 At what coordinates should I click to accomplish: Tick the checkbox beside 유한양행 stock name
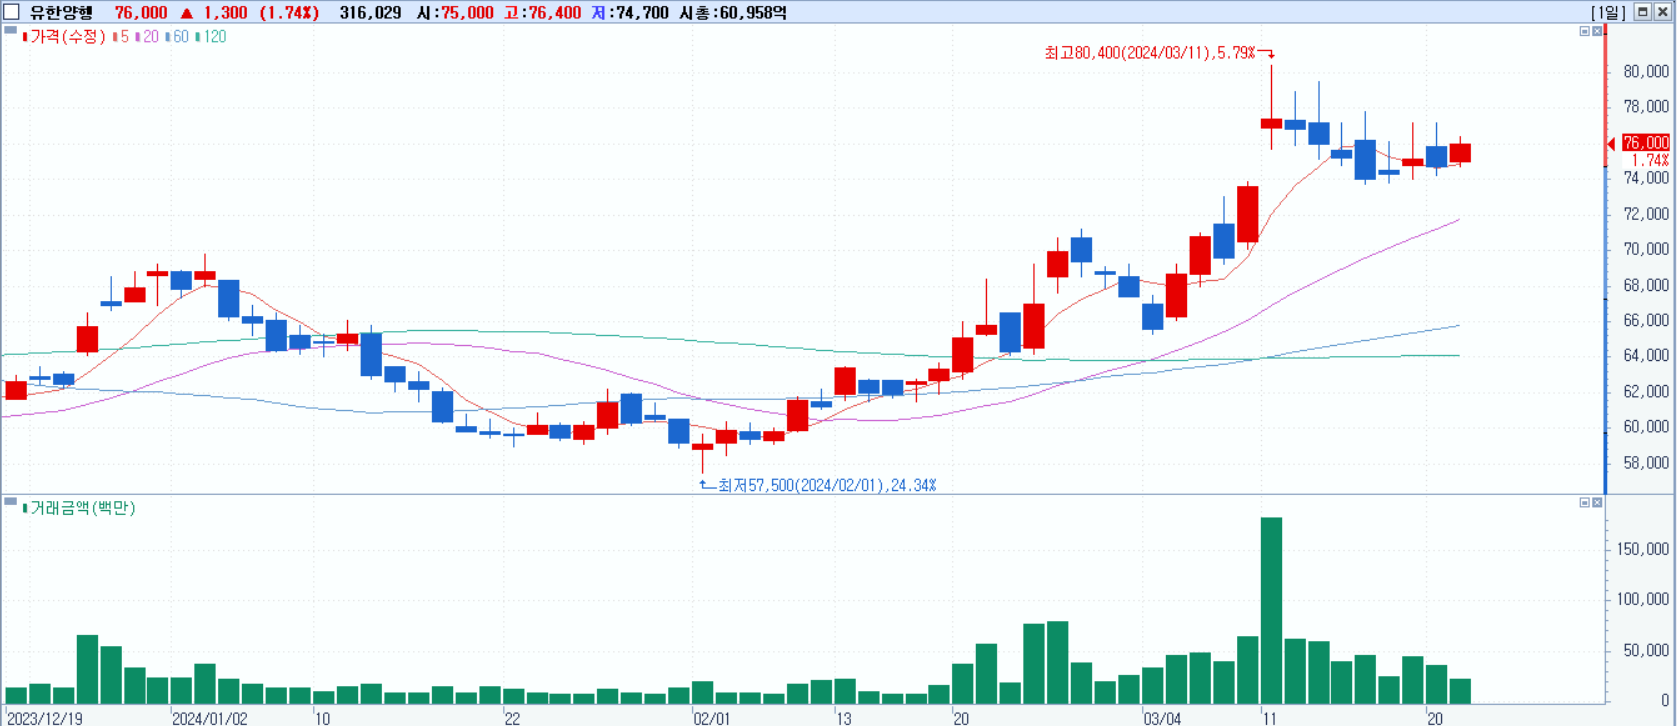pyautogui.click(x=12, y=12)
